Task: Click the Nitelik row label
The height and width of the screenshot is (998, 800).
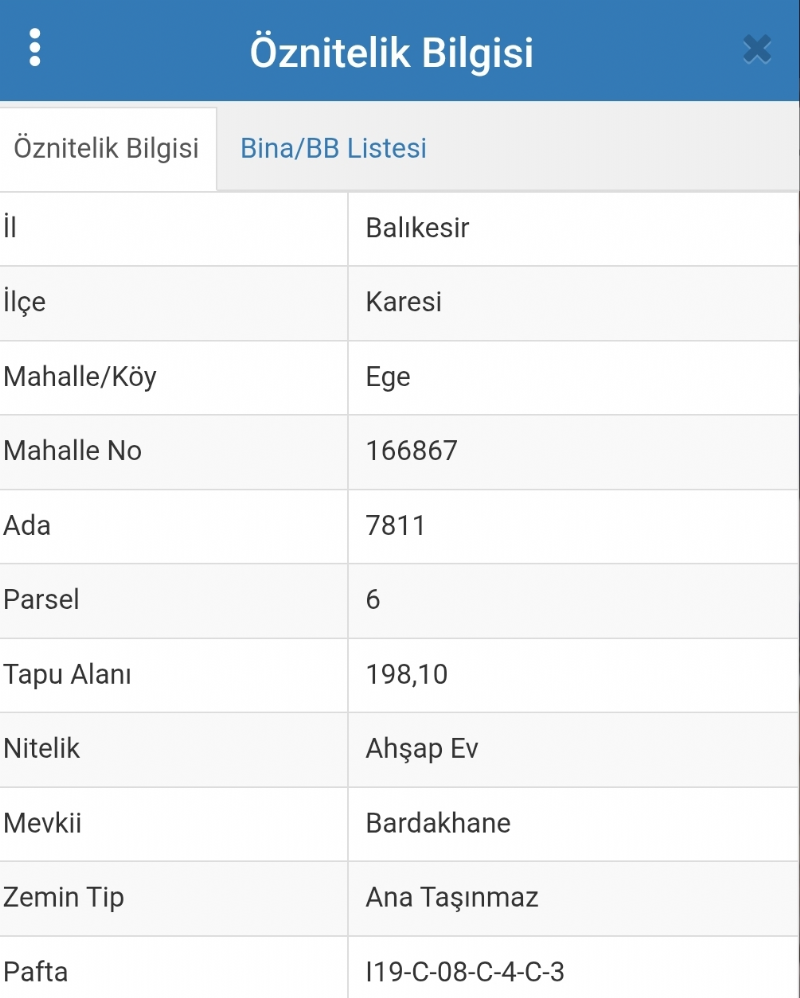Action: click(x=41, y=748)
